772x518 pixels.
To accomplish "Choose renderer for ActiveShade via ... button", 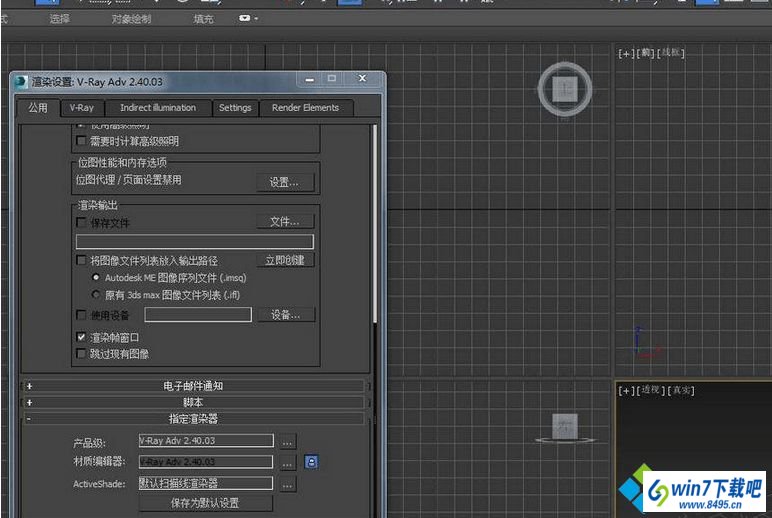I will click(x=288, y=485).
